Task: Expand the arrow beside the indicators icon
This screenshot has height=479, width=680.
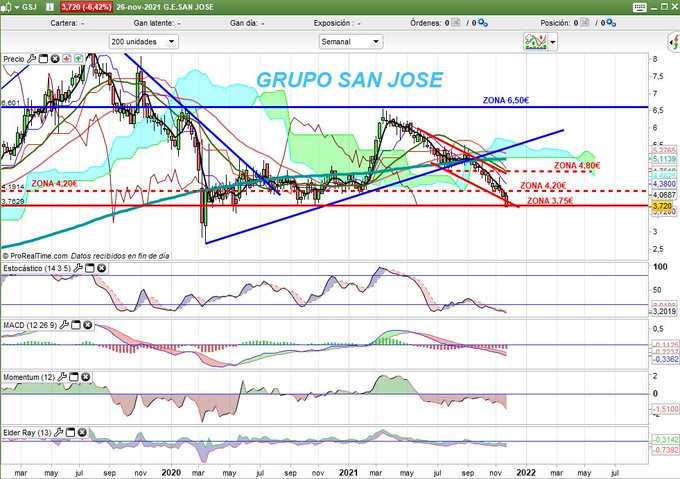Action: click(552, 42)
